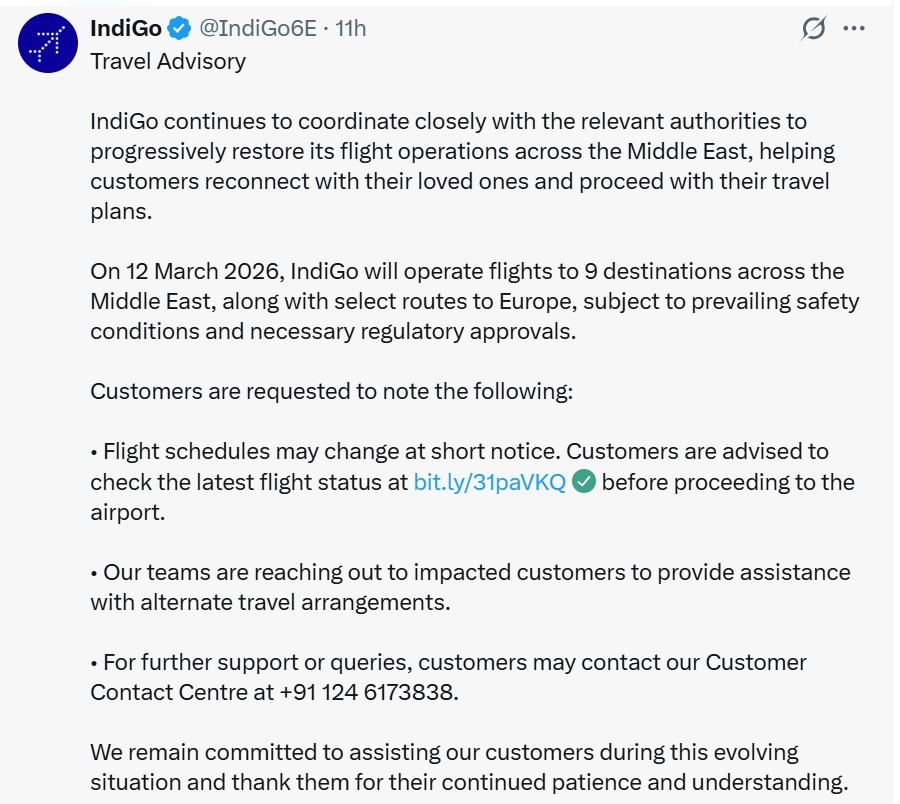Click the IndiGo display name
The height and width of the screenshot is (804, 900).
point(126,28)
